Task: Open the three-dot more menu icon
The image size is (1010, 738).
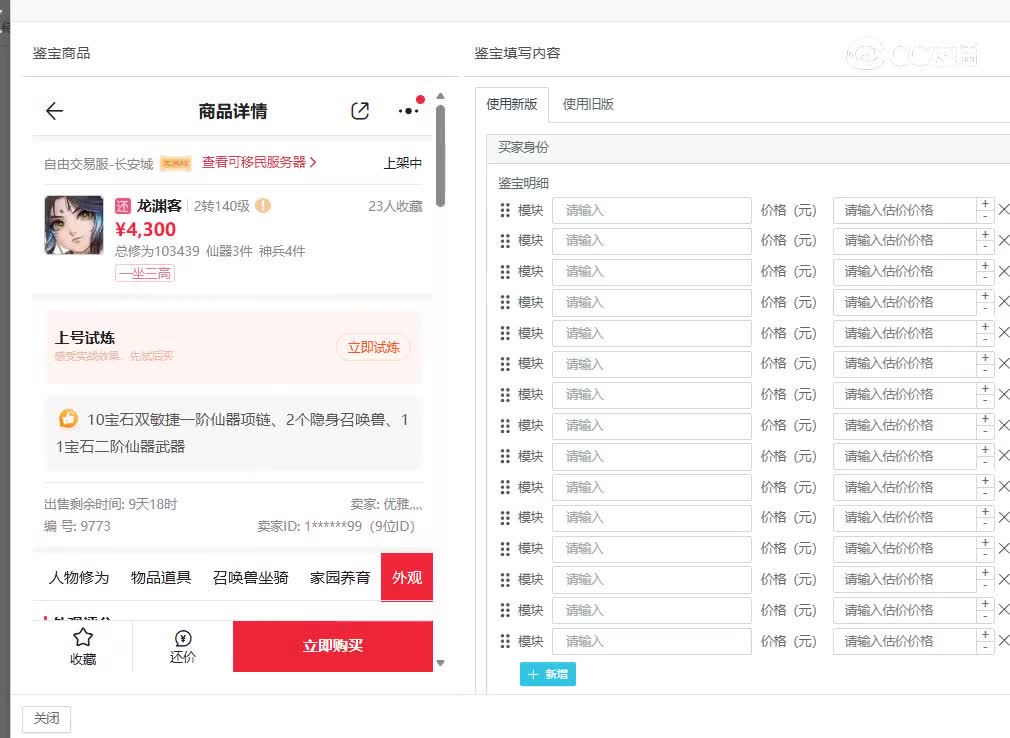Action: [408, 111]
